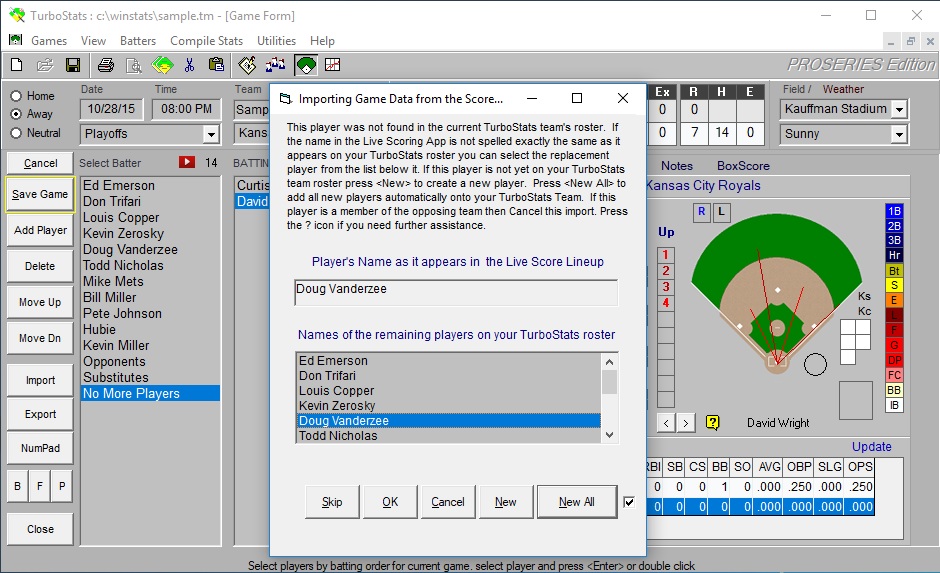This screenshot has height=573, width=940.
Task: Open the Playoffs game type dropdown
Action: coord(210,134)
